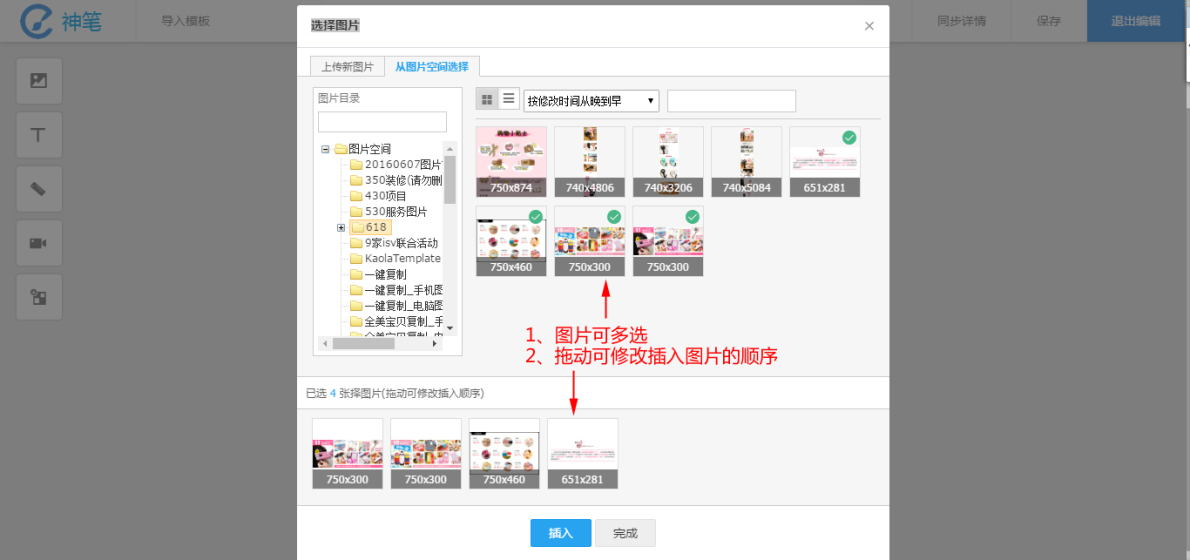Click the folder tree horizontal scrollbar thumb
Screen dimensions: 1190x560
click(364, 344)
